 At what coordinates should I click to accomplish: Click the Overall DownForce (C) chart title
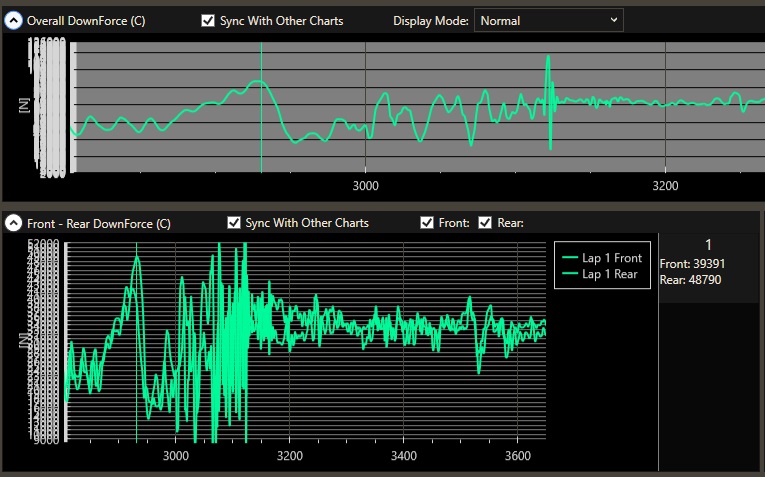point(86,21)
